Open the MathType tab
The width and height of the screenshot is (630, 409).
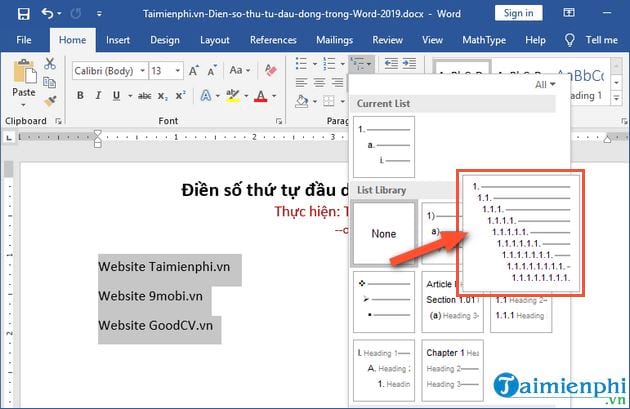click(484, 40)
